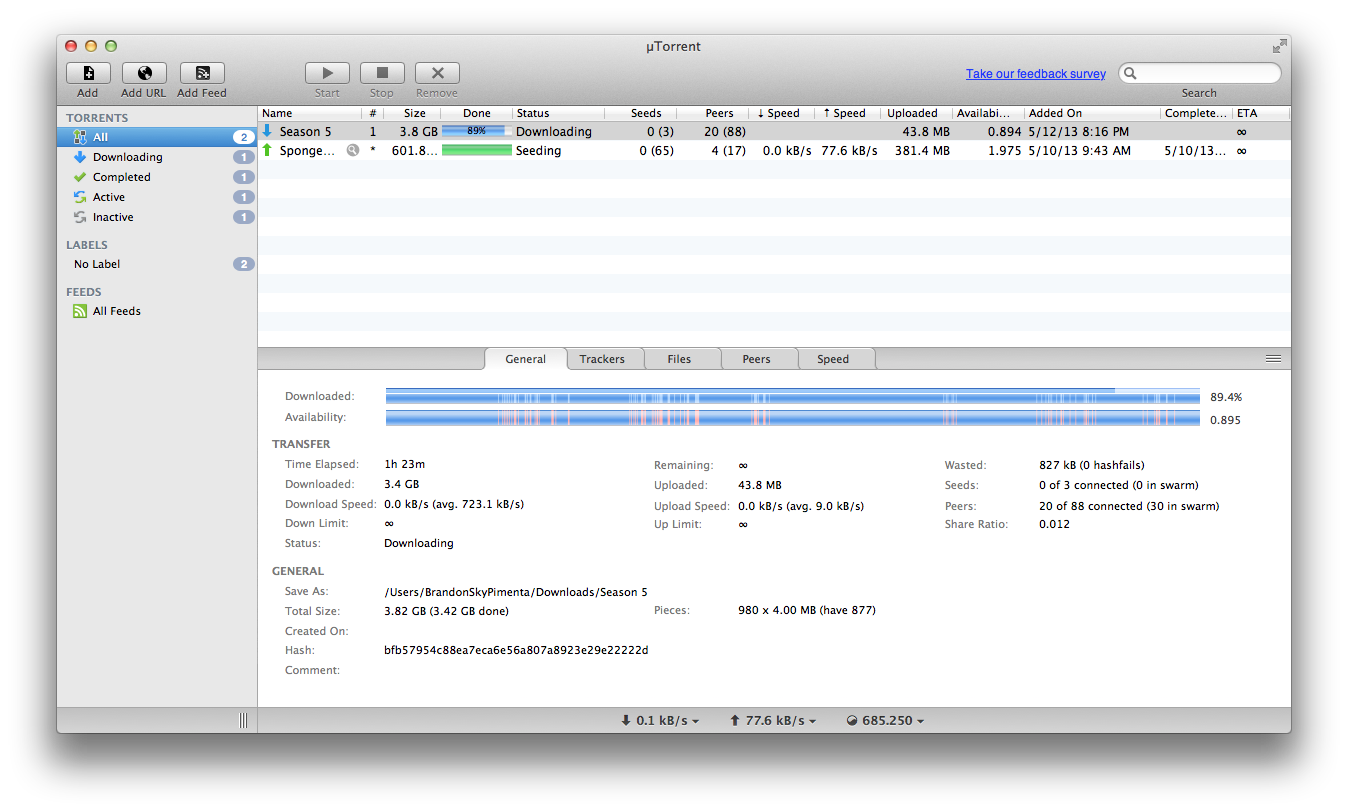
Task: Show Active torrents category
Action: click(157, 197)
